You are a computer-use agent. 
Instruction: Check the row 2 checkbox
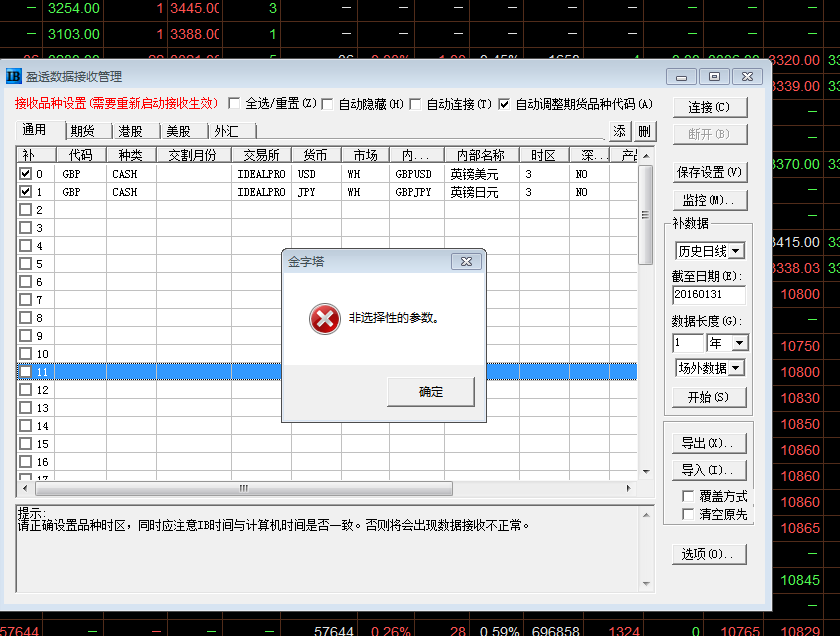[x=25, y=209]
